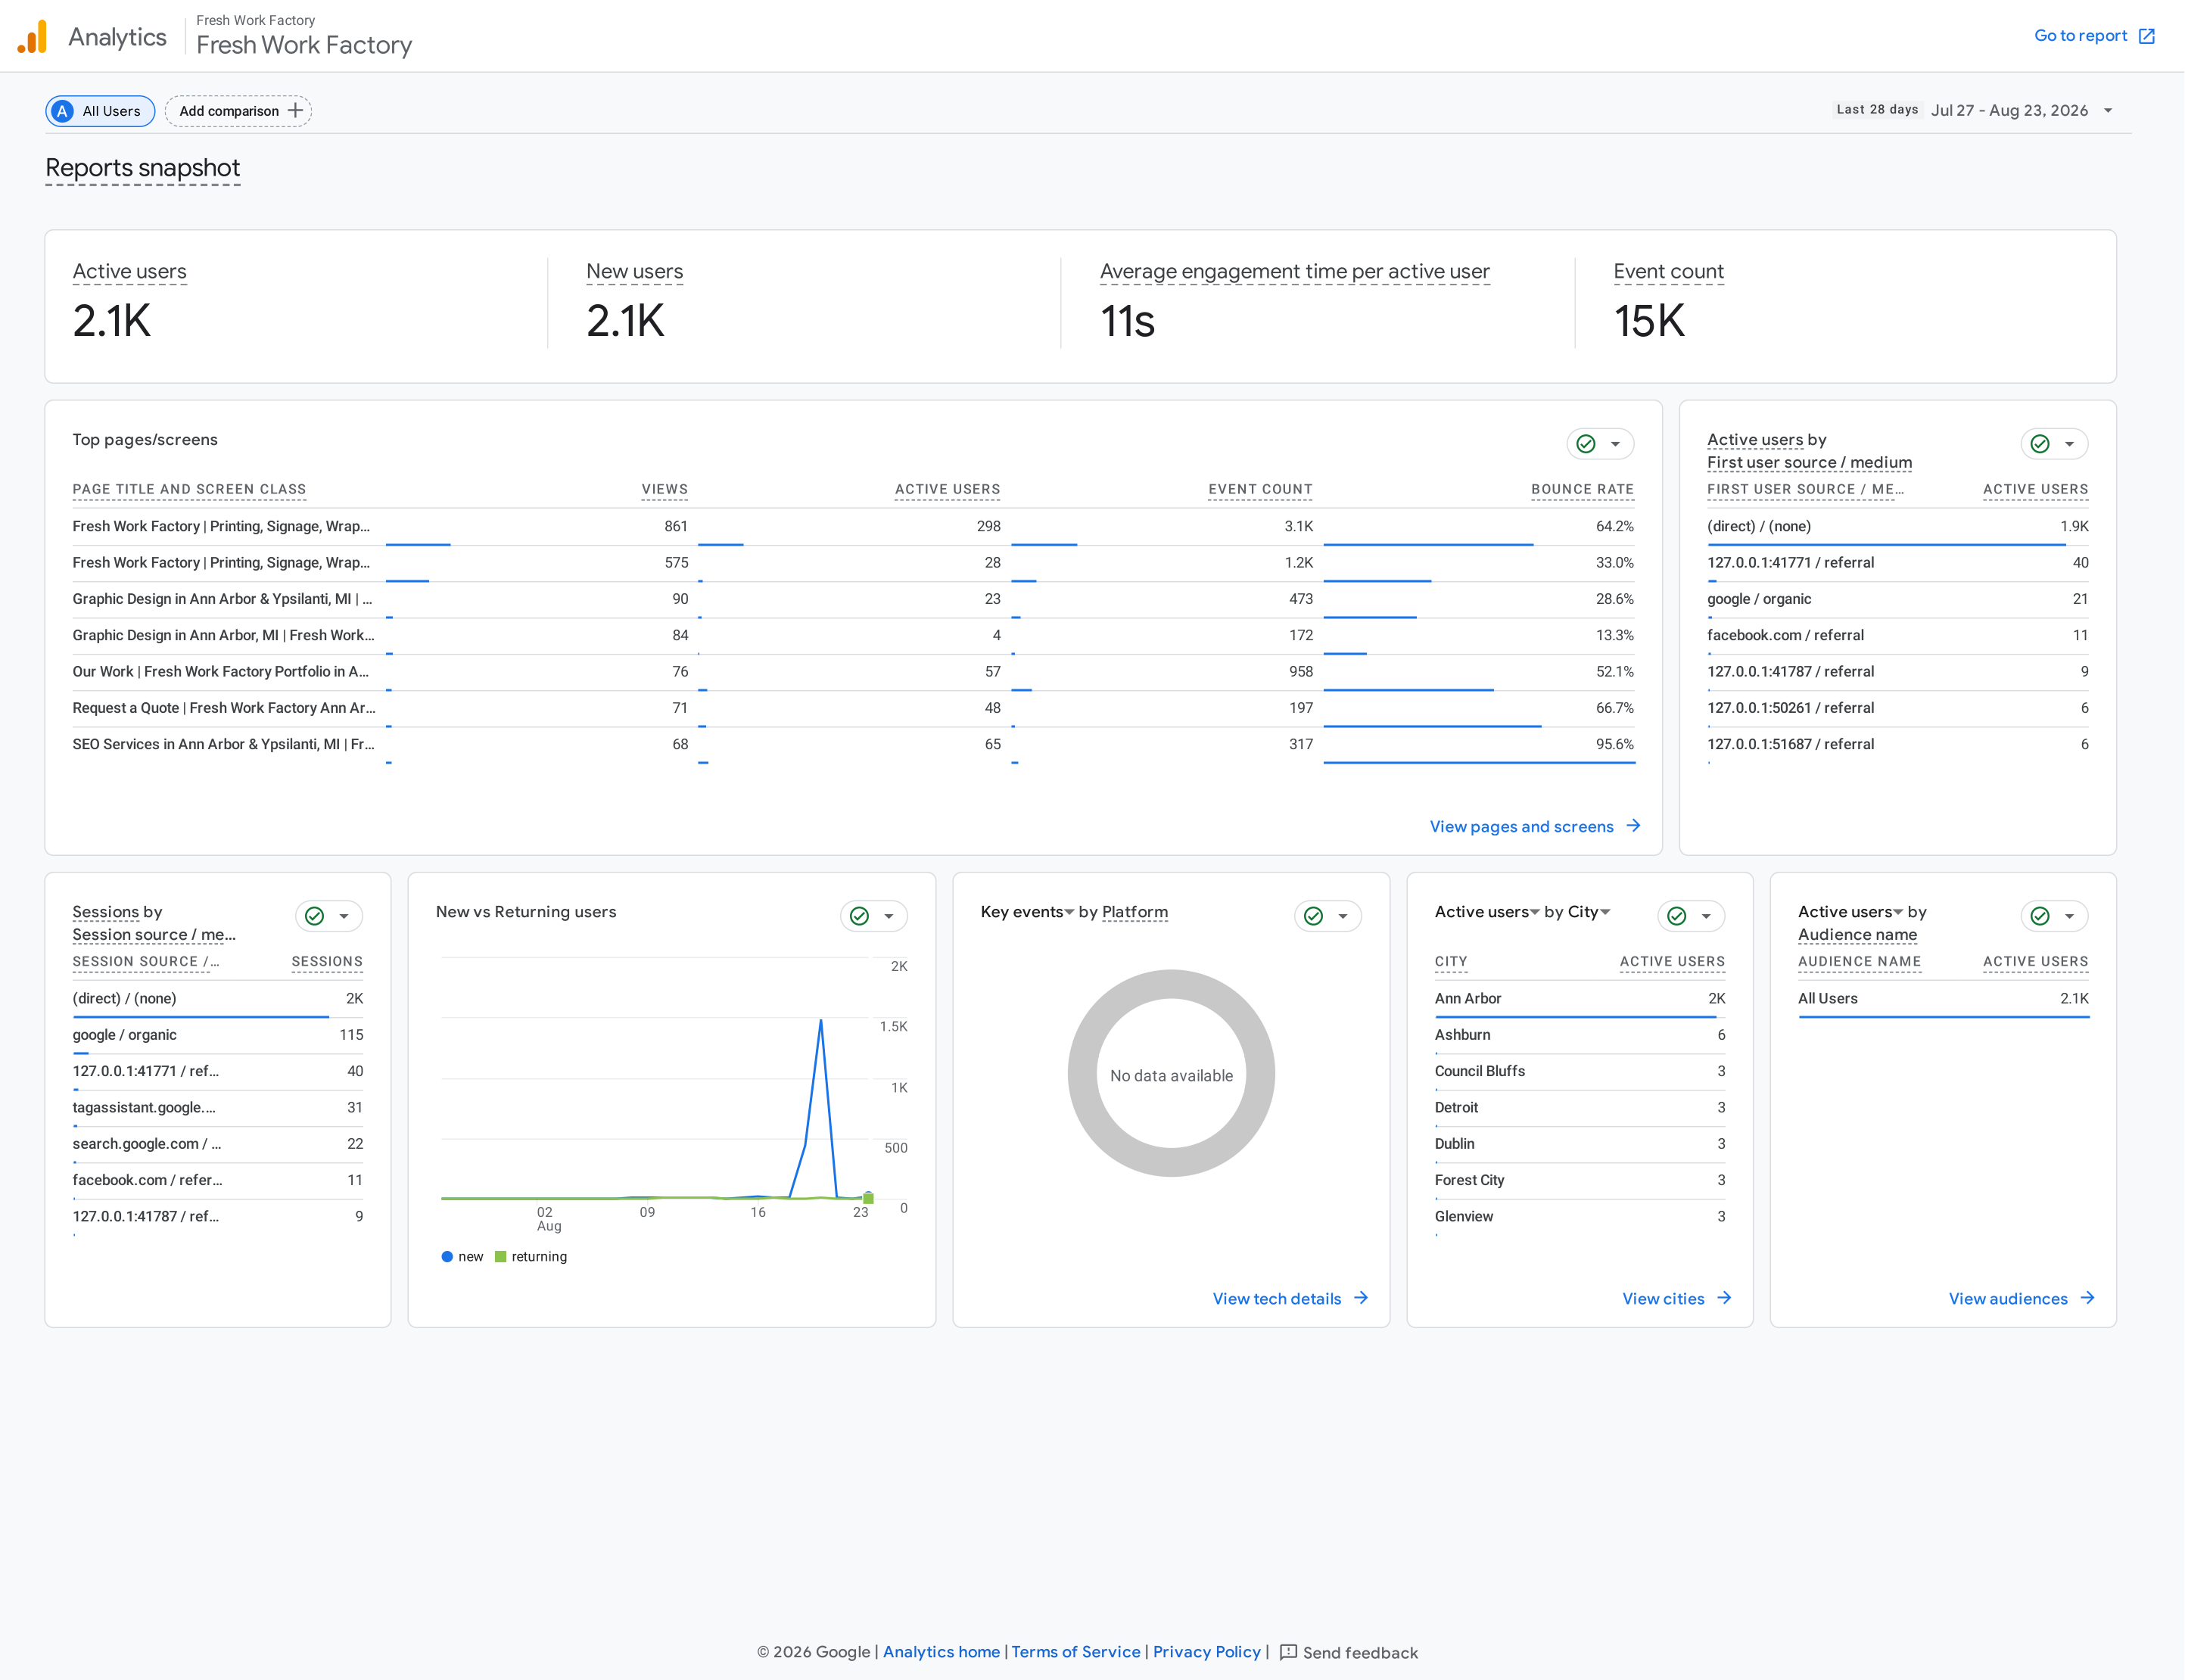Viewport: 2185px width, 1680px height.
Task: Click the arrow icon next to View tech details
Action: 1361,1298
